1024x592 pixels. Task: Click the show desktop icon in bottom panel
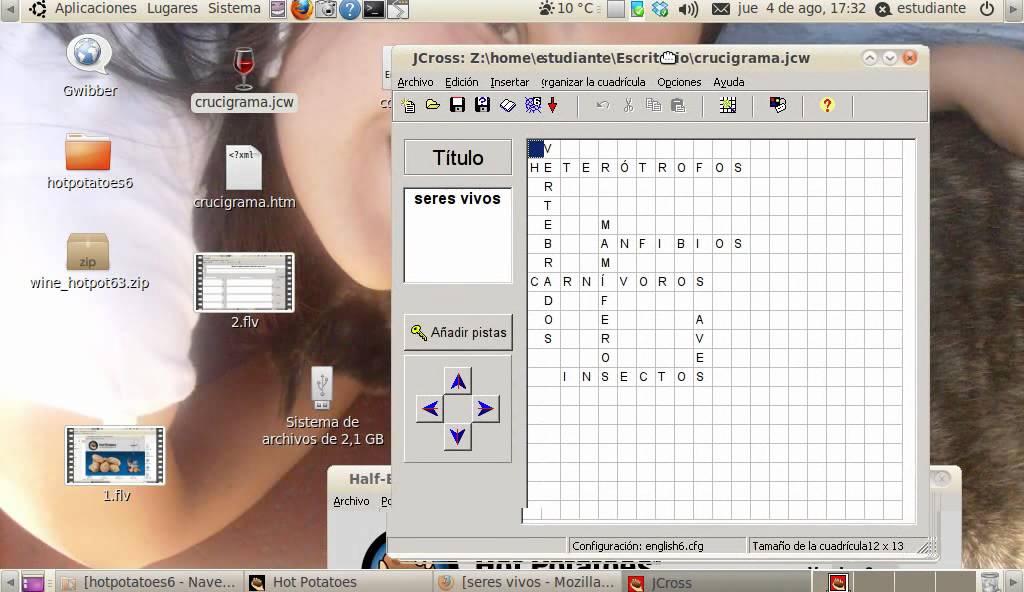click(33, 582)
